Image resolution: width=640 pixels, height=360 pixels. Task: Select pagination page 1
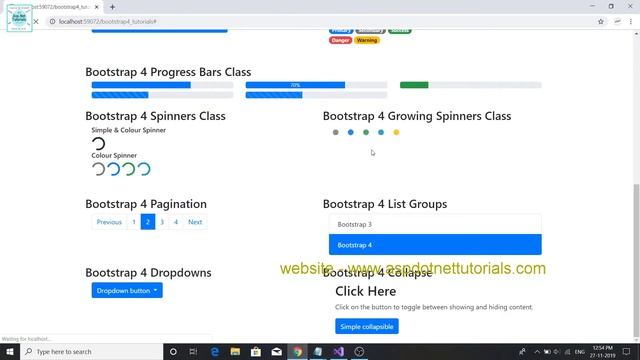click(134, 222)
